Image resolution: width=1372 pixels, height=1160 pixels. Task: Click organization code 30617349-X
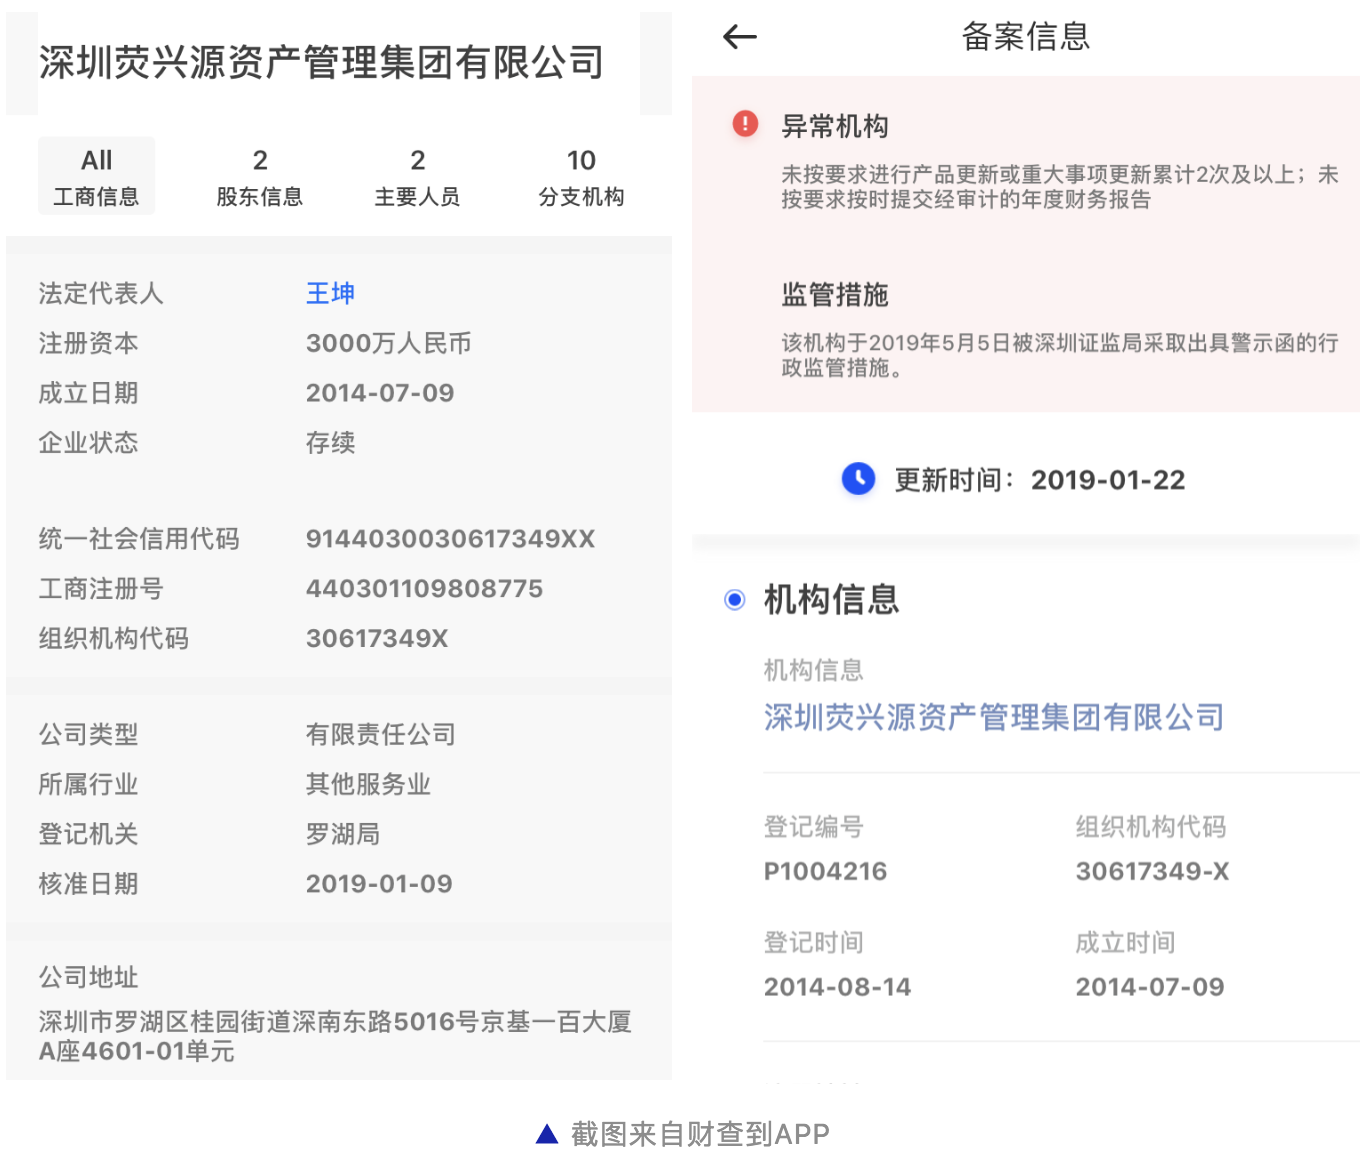1152,871
